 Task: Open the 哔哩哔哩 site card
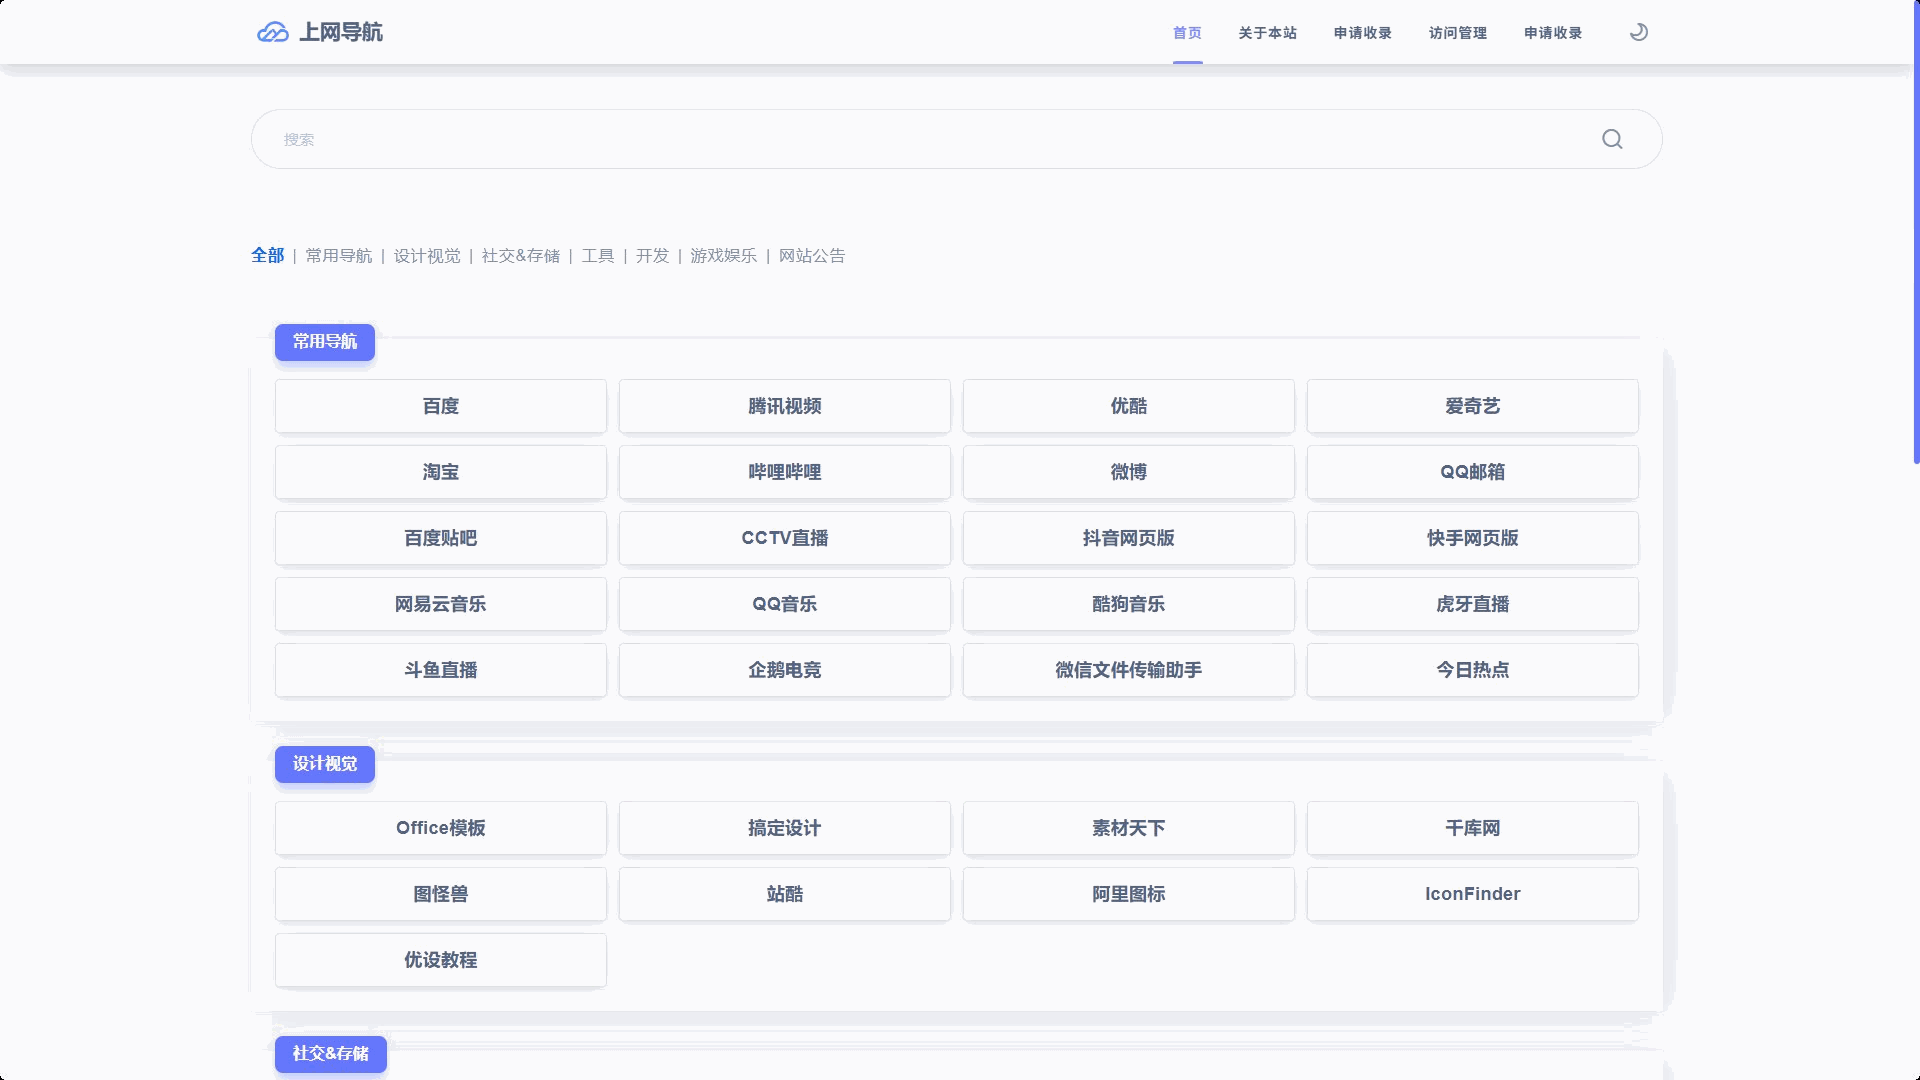785,472
